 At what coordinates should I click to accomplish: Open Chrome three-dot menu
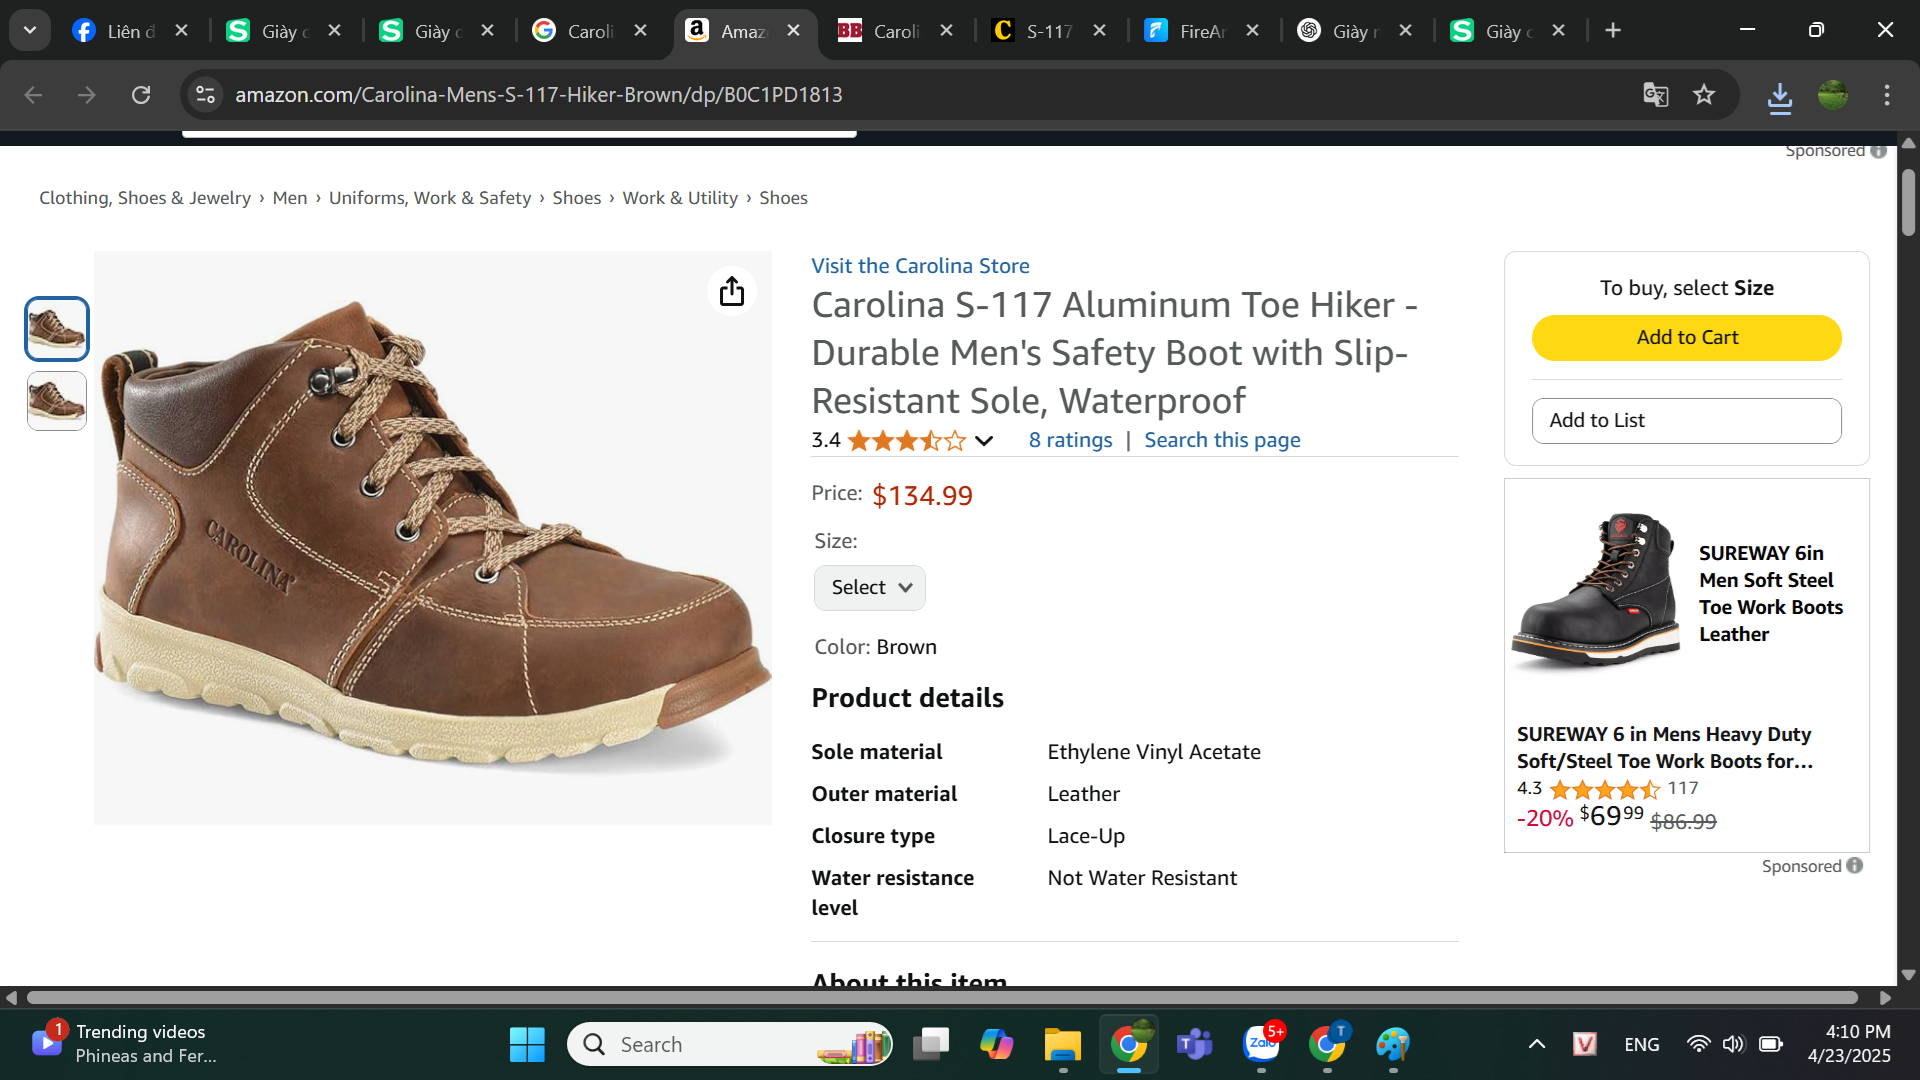click(x=1887, y=95)
